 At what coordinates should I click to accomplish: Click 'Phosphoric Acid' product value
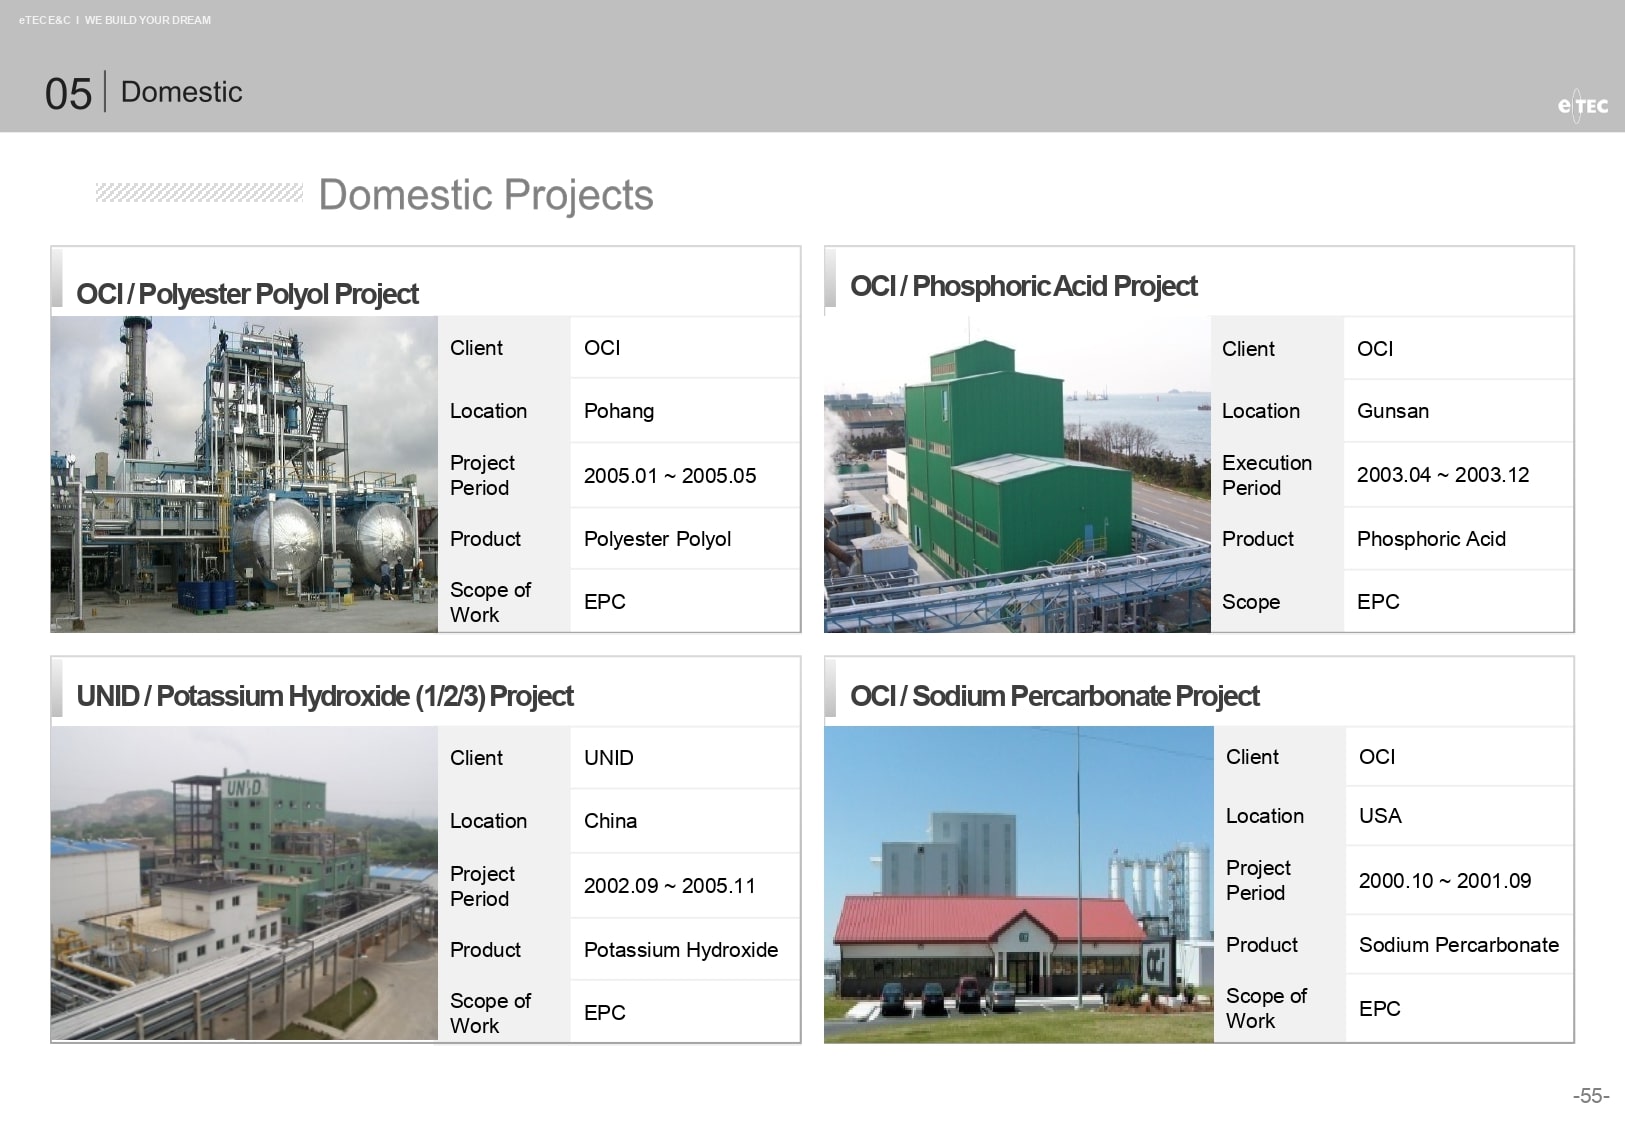1431,539
